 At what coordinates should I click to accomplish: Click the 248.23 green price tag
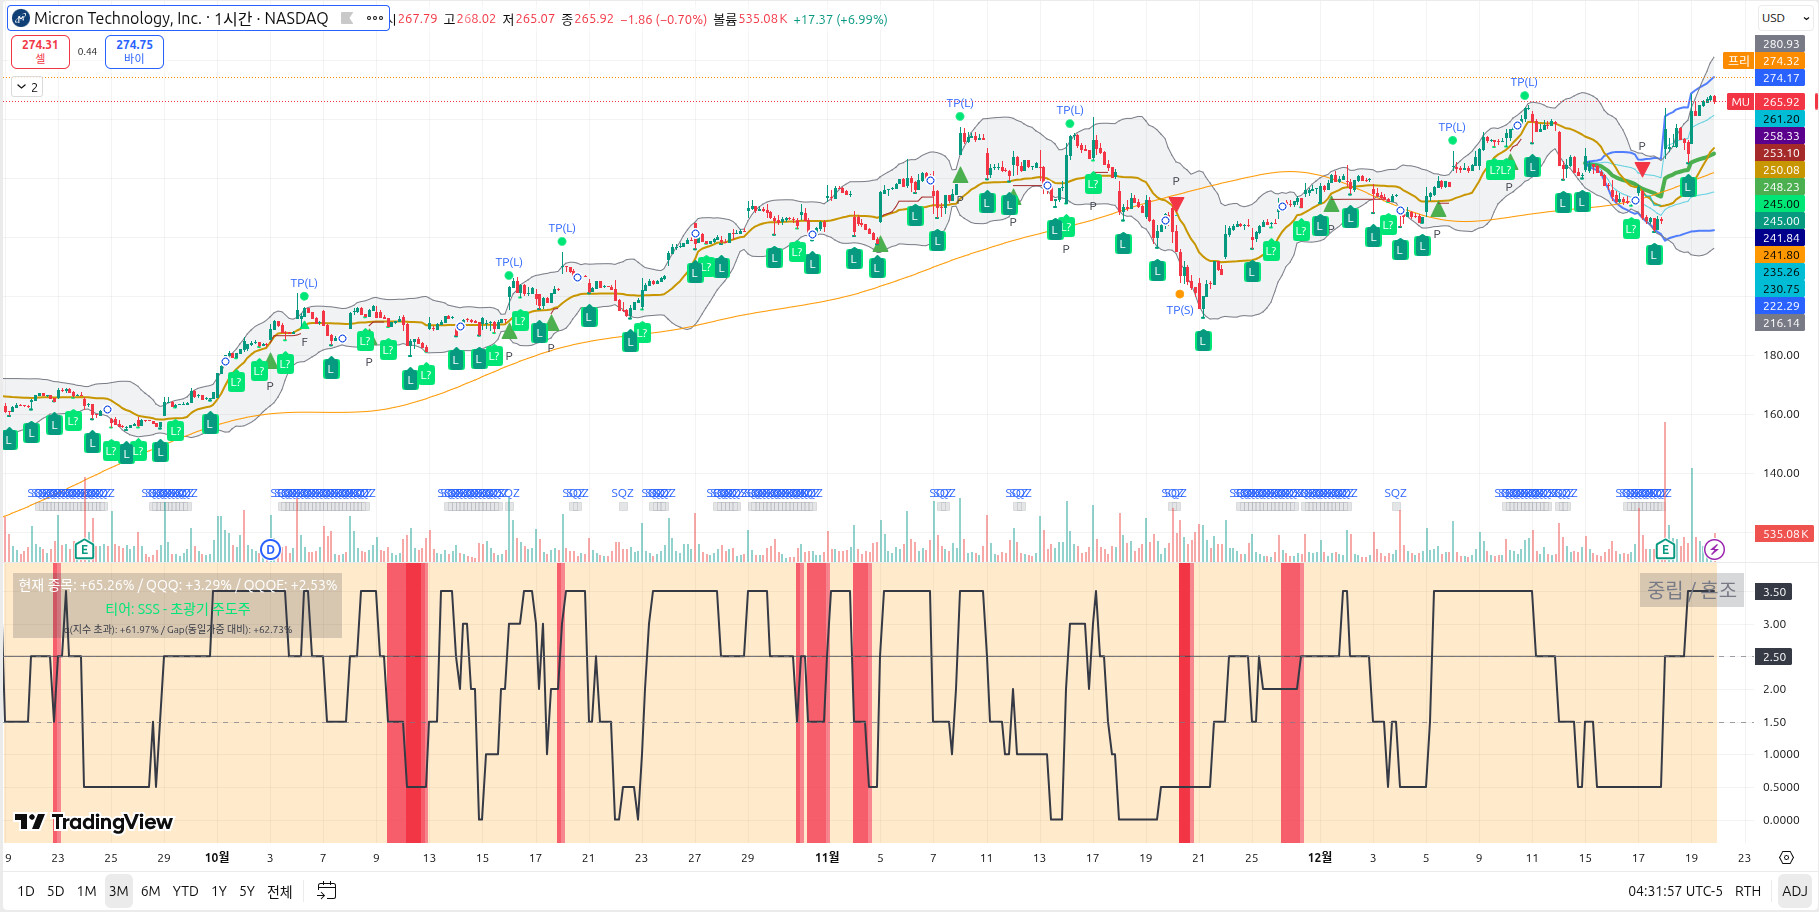click(x=1781, y=187)
